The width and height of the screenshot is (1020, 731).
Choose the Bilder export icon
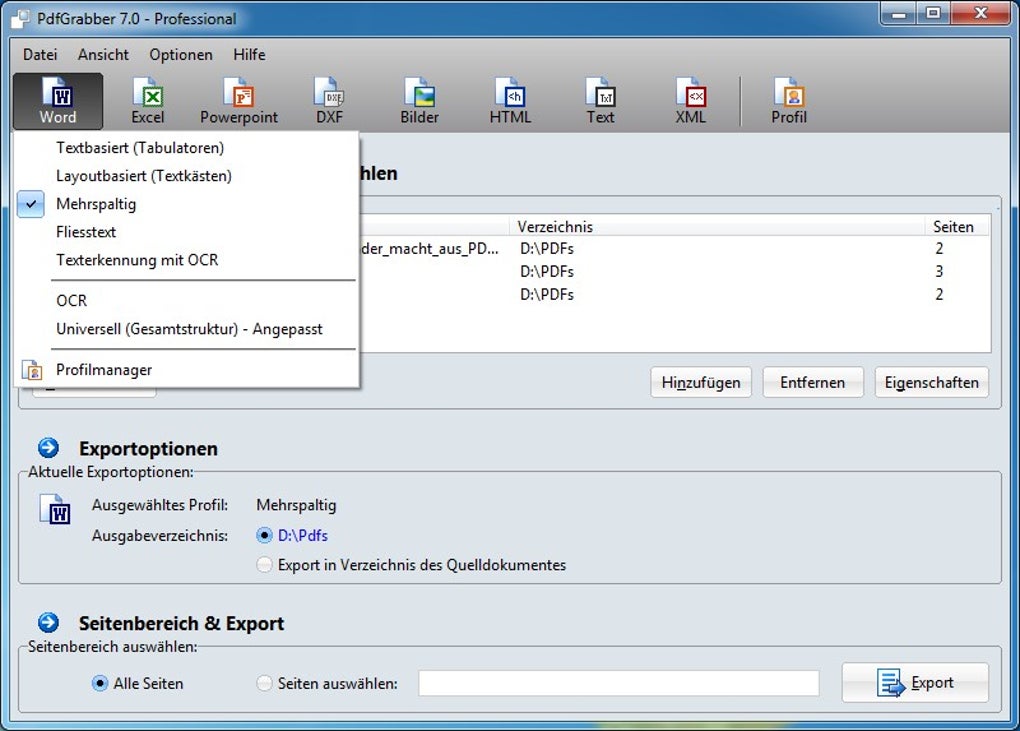click(x=420, y=101)
